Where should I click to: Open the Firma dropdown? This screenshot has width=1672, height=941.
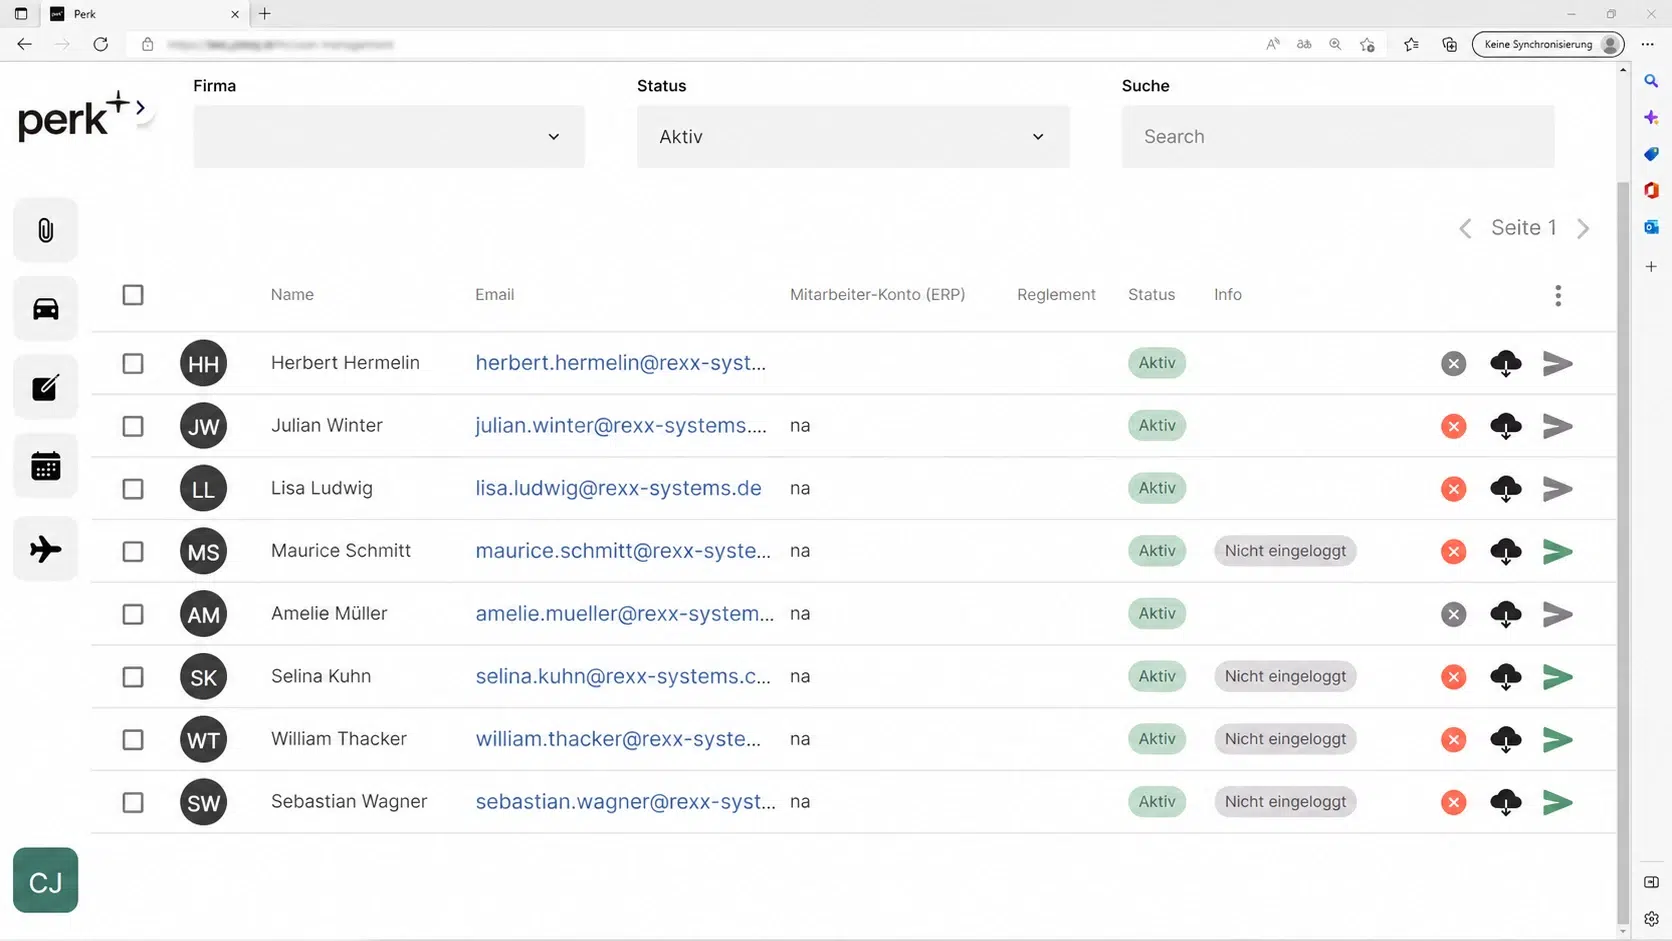coord(389,137)
